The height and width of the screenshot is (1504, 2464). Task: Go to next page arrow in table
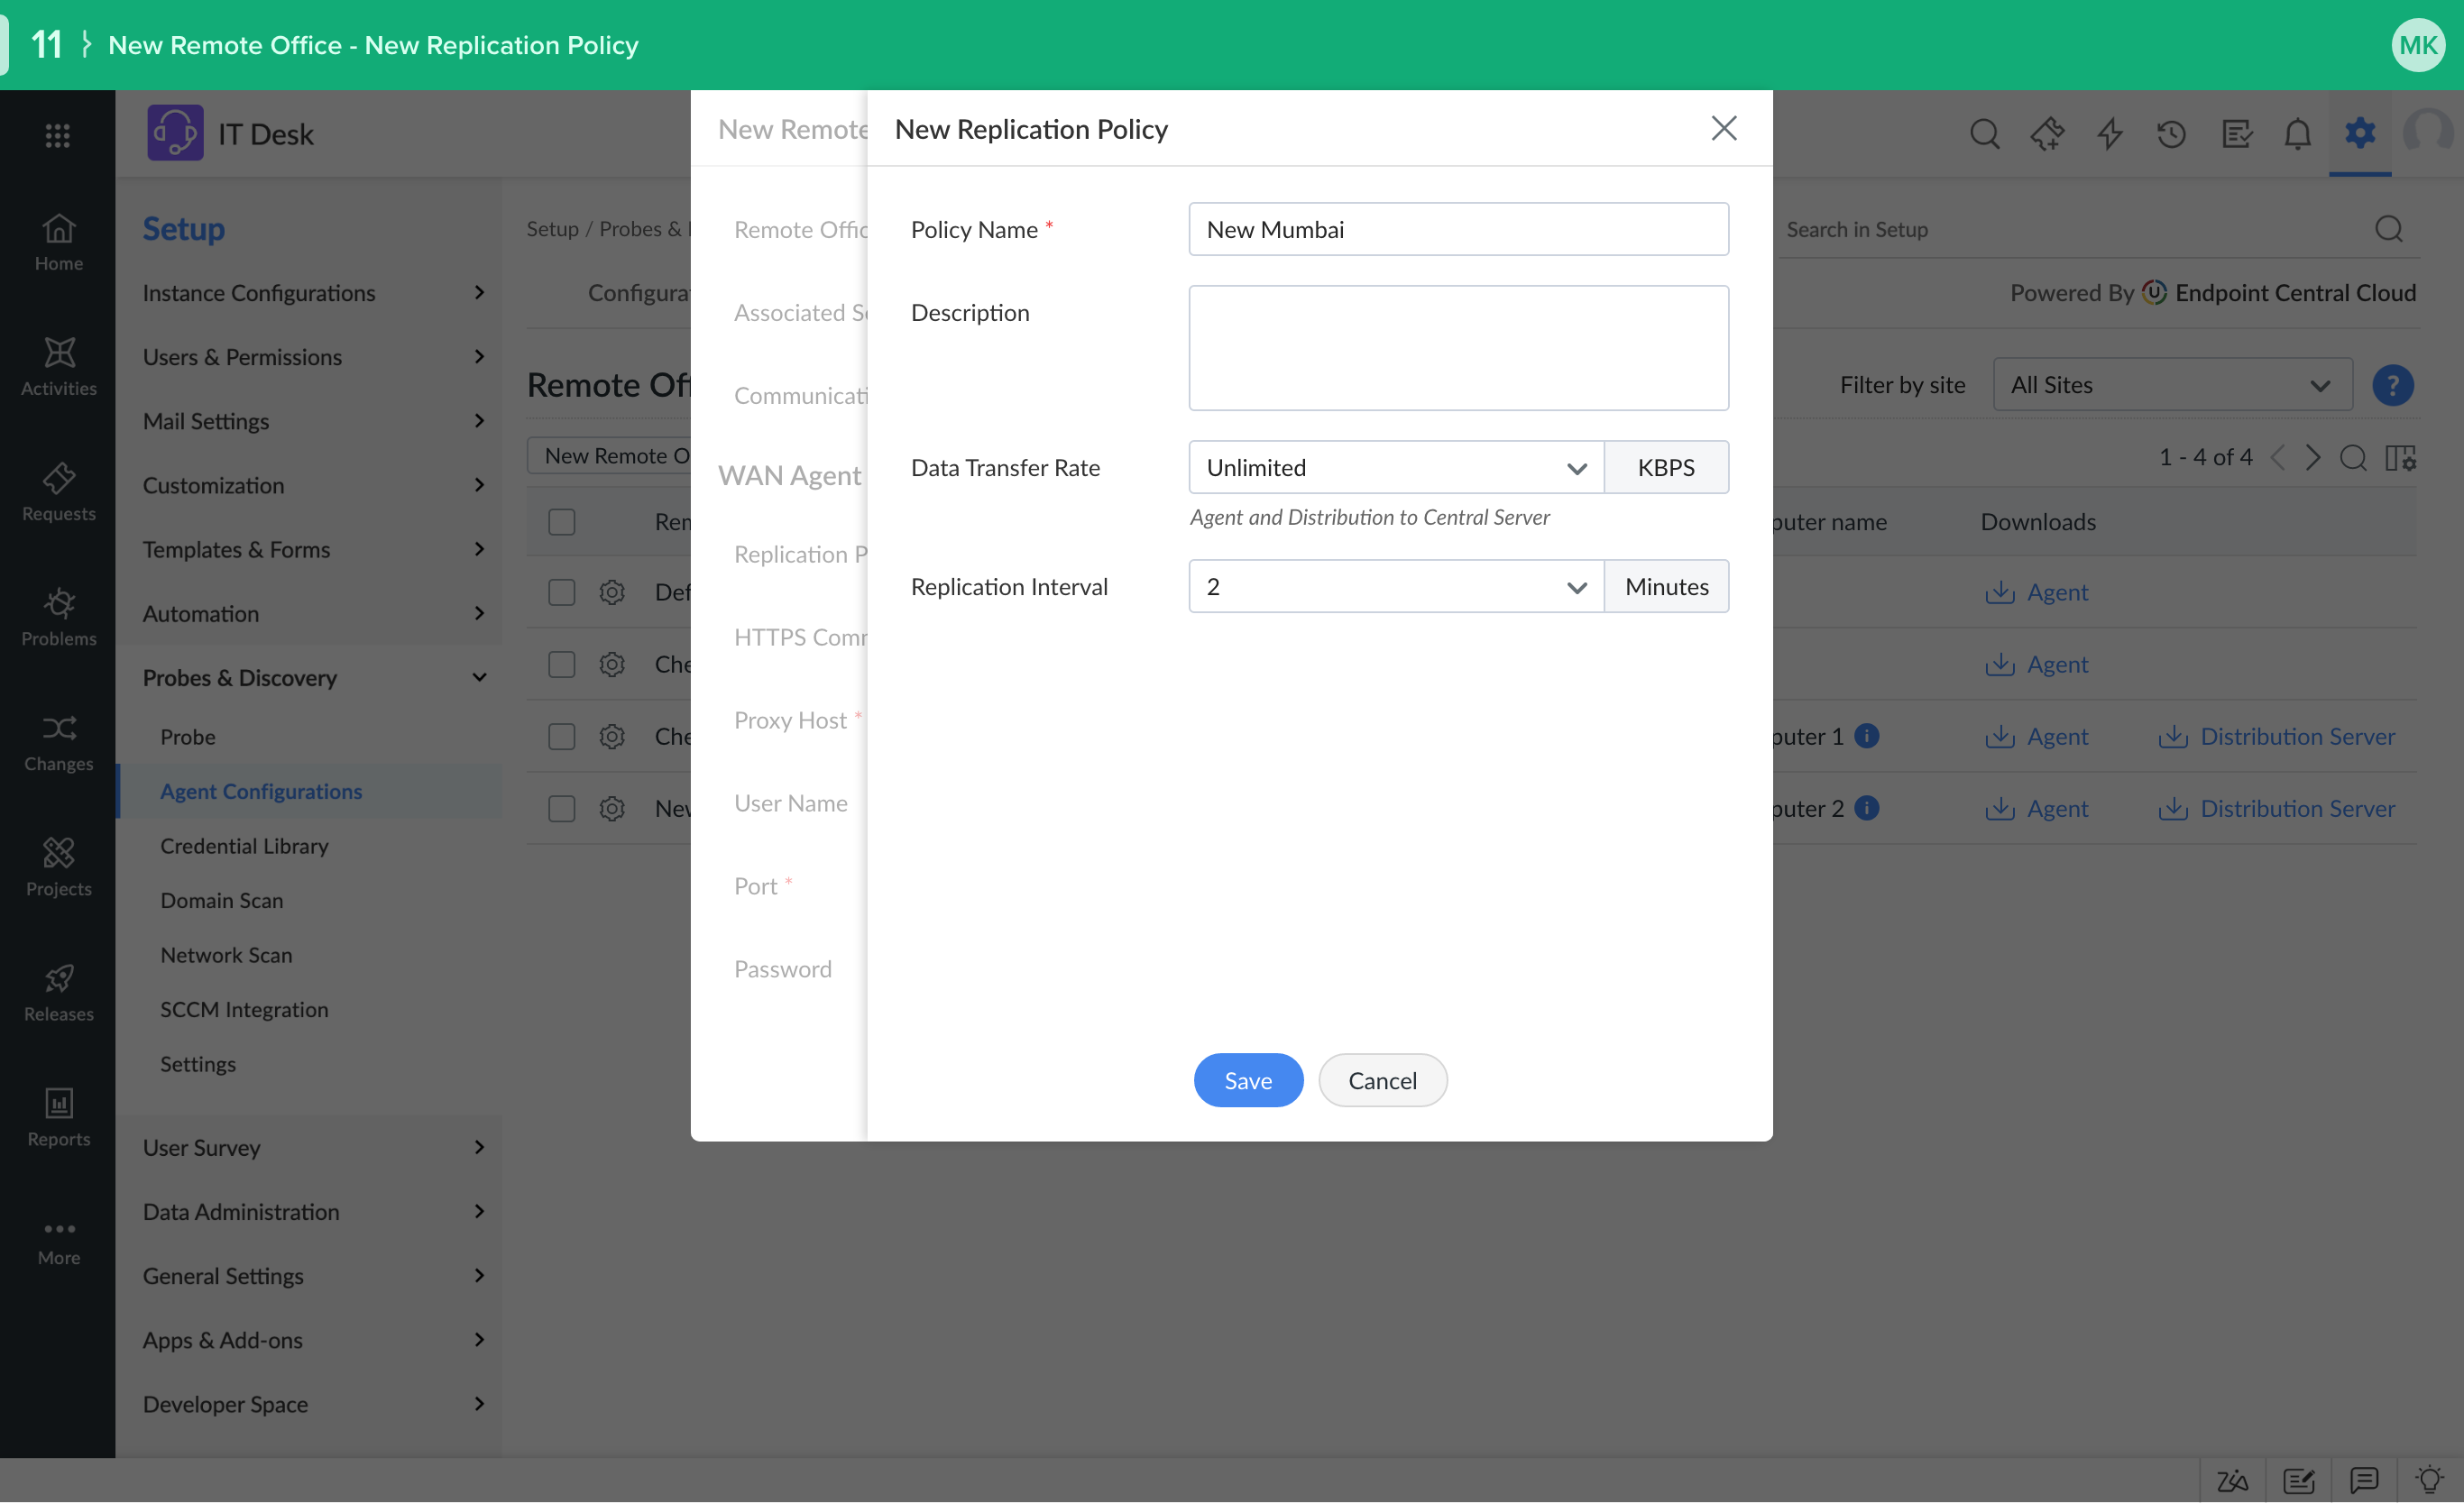[2313, 458]
